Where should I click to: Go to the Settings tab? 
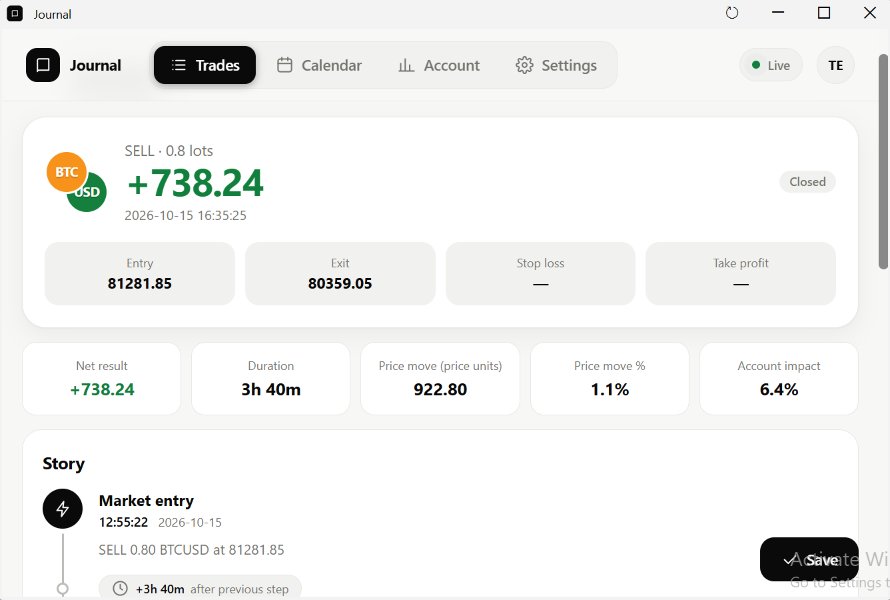[x=556, y=65]
